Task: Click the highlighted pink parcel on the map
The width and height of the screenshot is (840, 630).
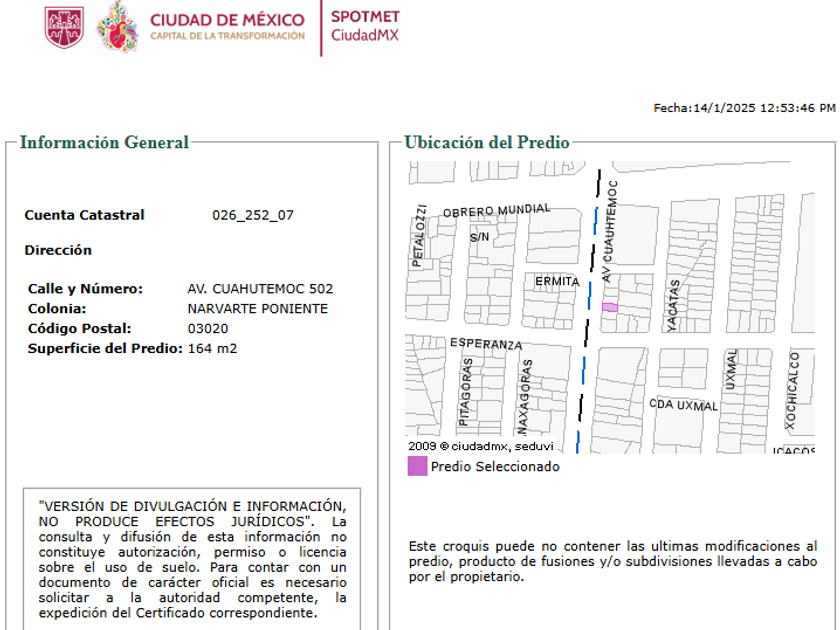Action: click(610, 308)
